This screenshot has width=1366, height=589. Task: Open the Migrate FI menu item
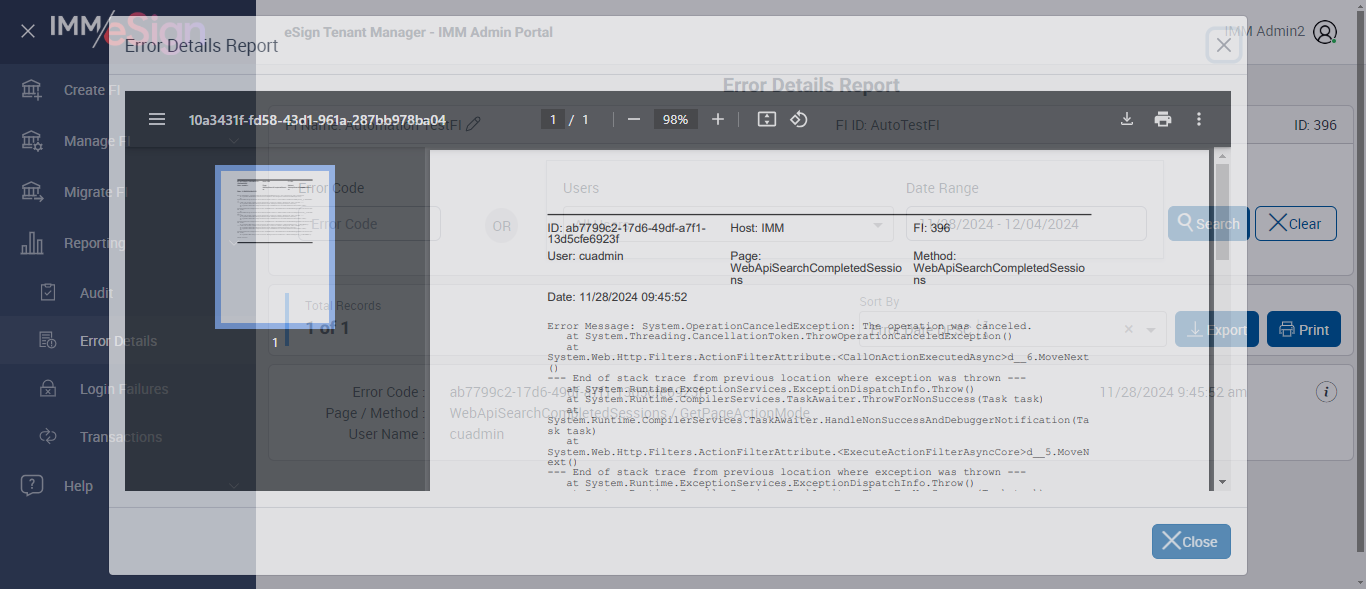tap(95, 192)
